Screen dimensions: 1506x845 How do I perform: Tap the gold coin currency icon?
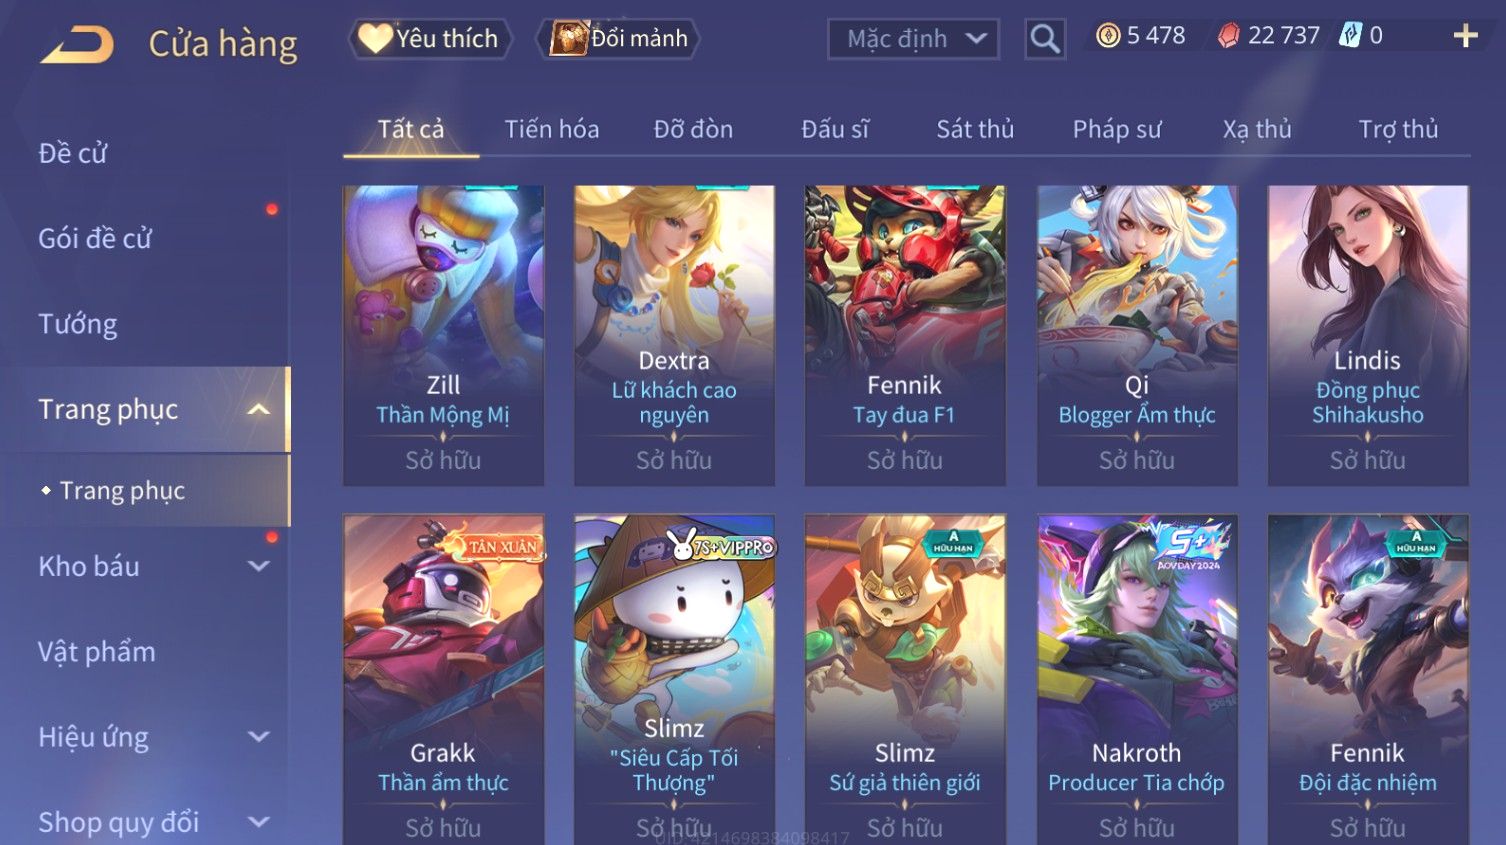[x=1107, y=36]
